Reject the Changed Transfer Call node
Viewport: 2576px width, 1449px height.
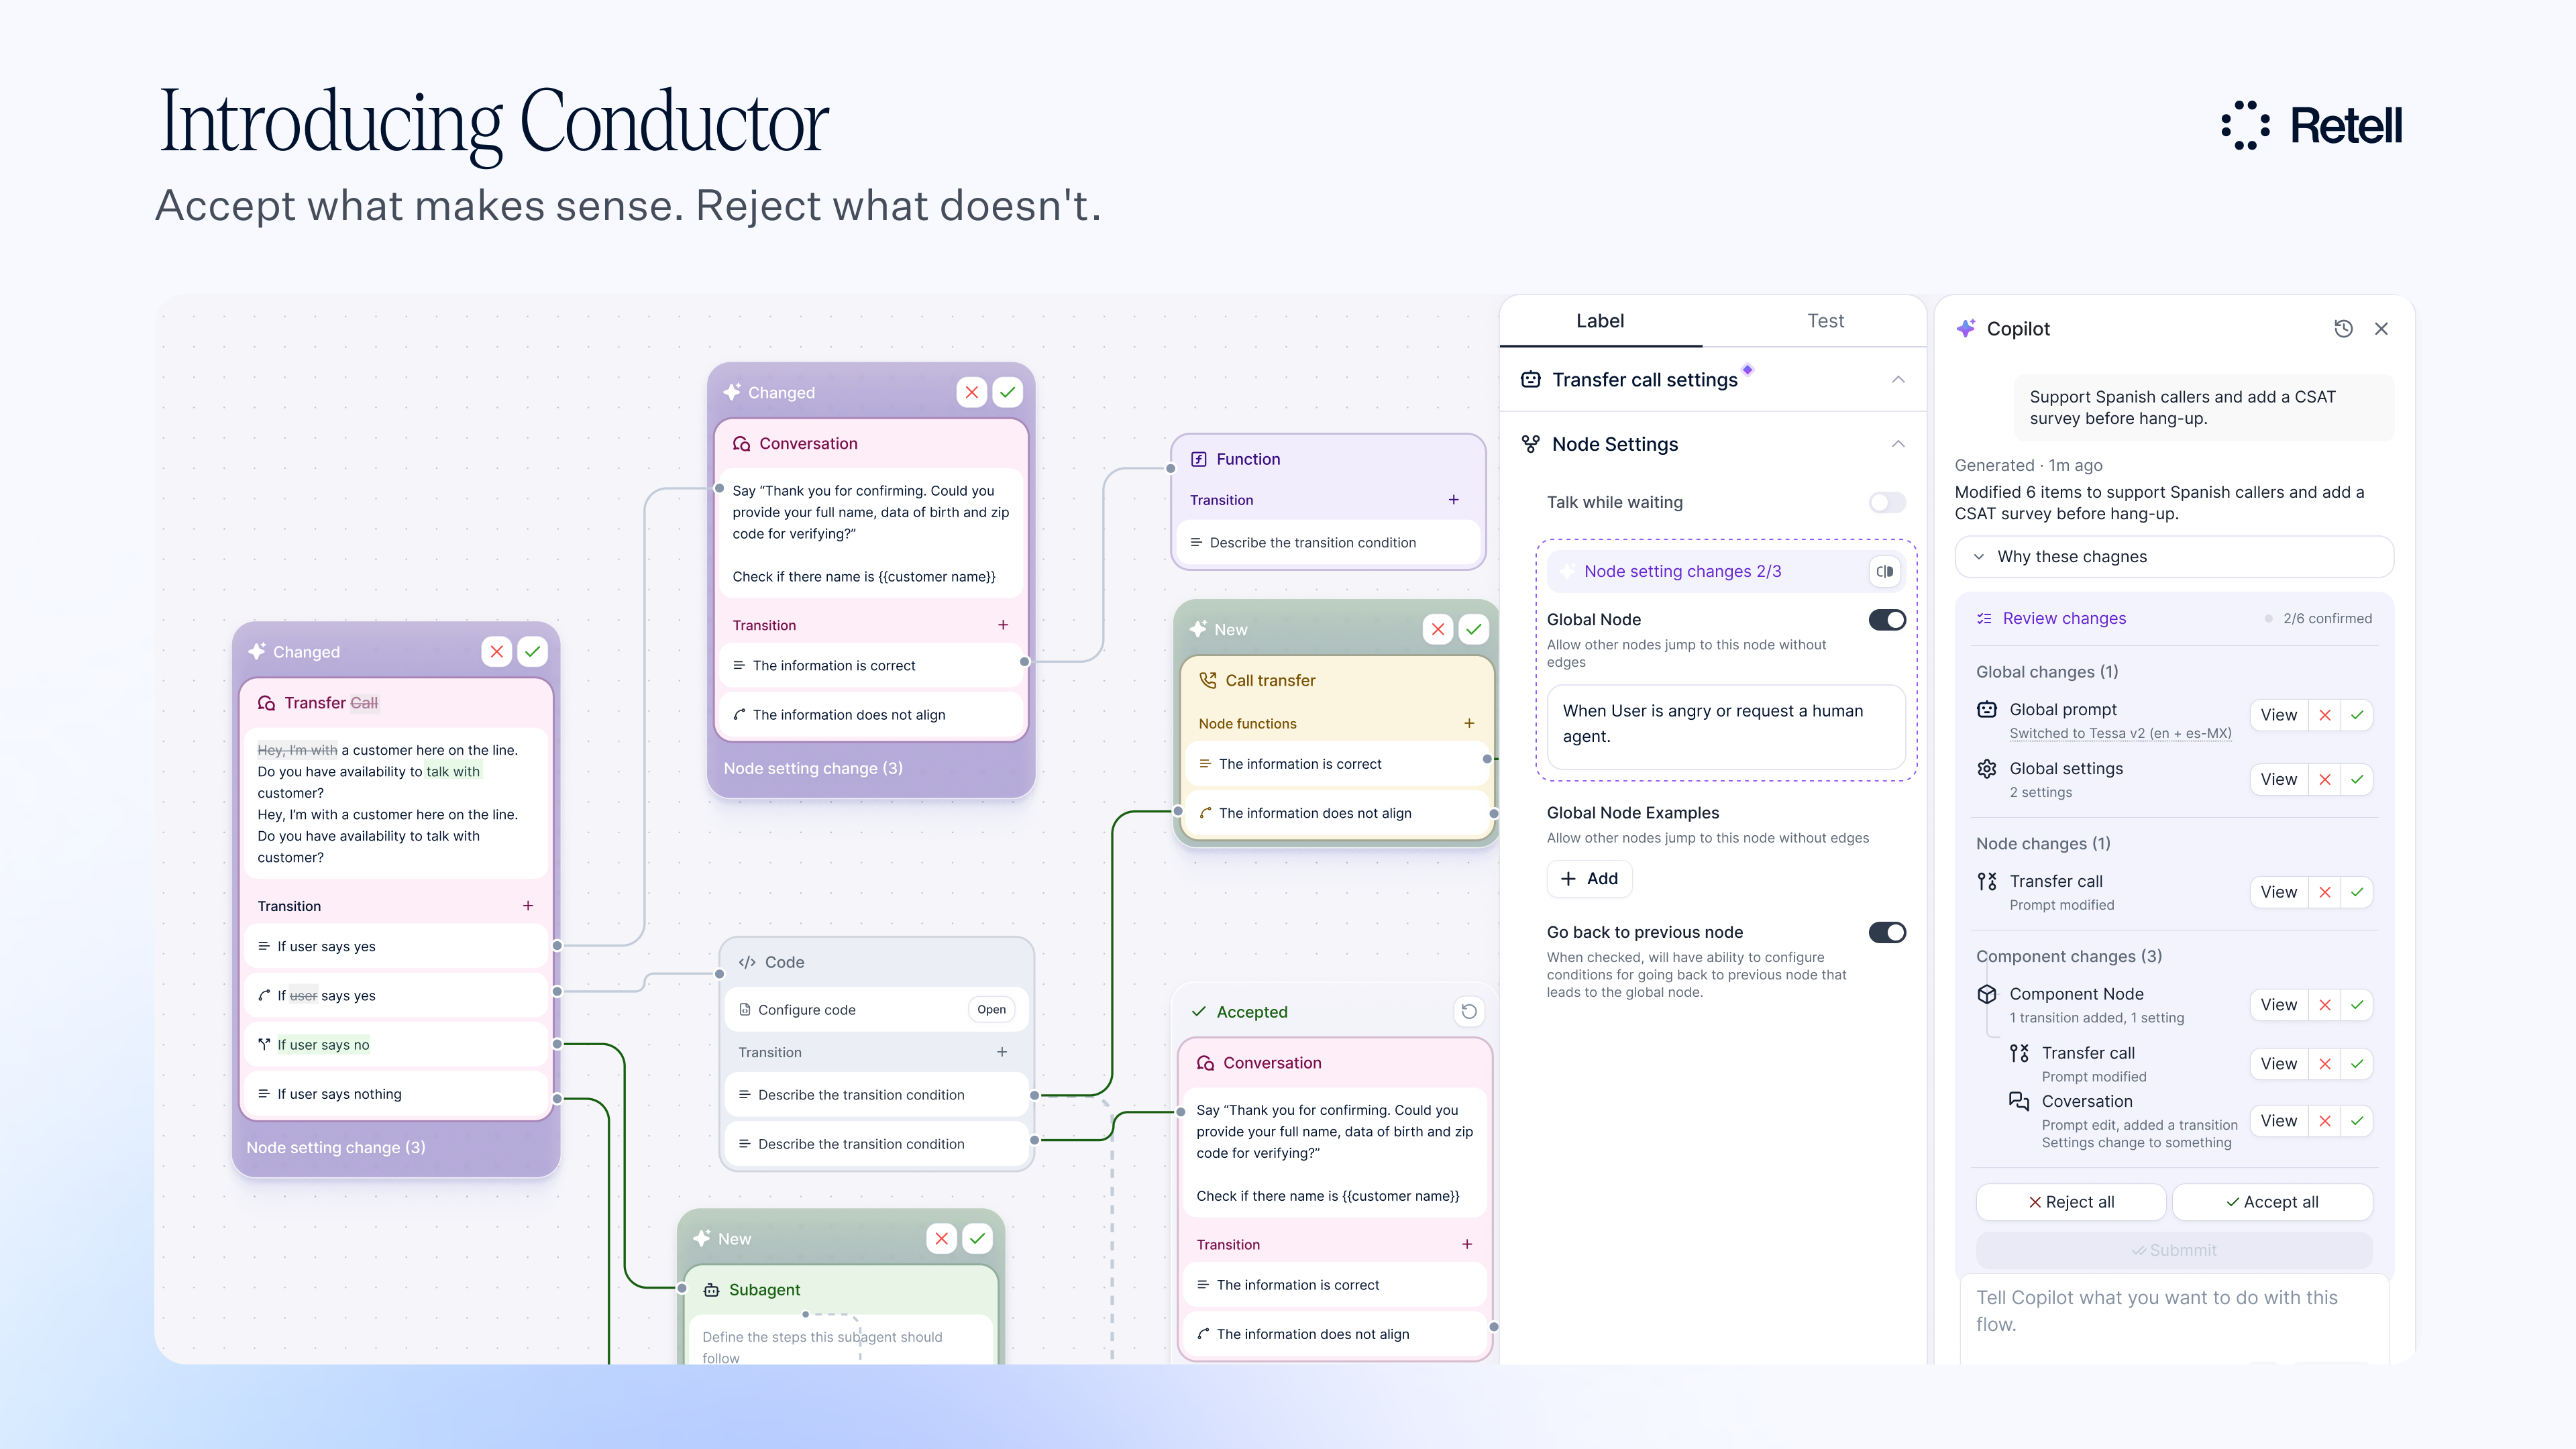[496, 652]
